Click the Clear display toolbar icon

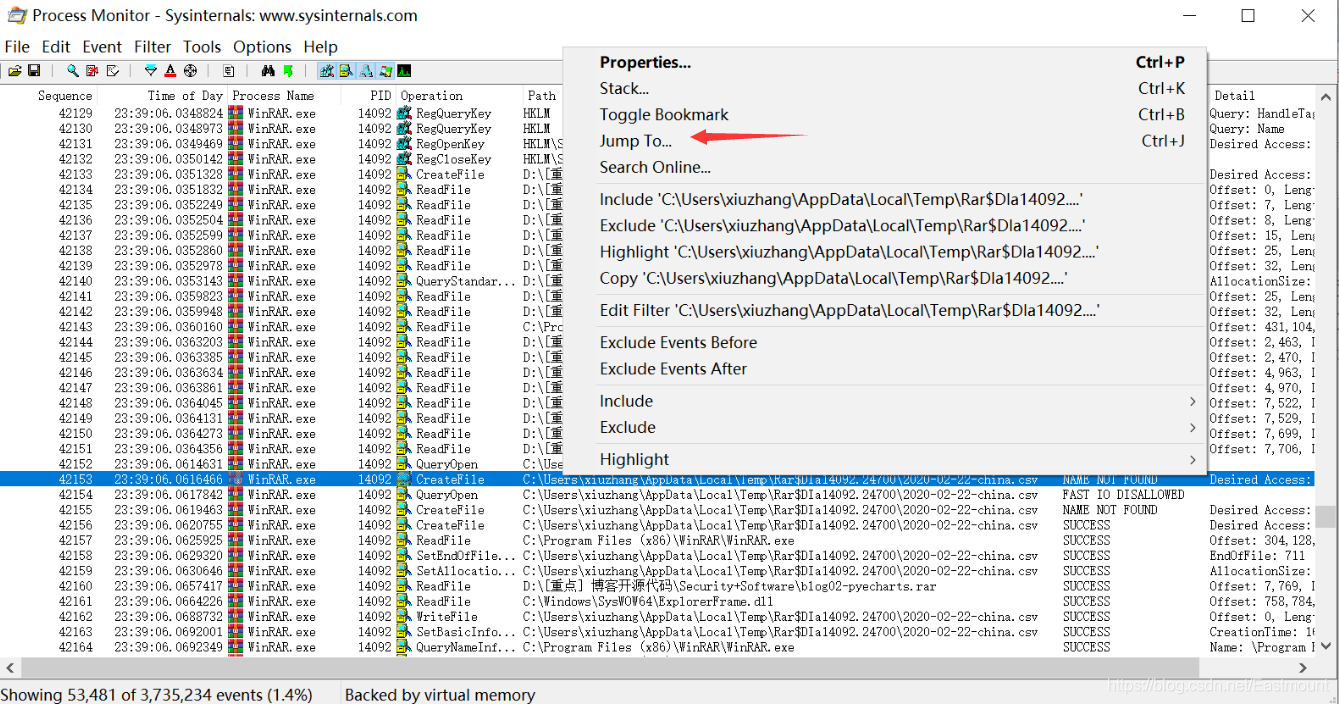113,71
